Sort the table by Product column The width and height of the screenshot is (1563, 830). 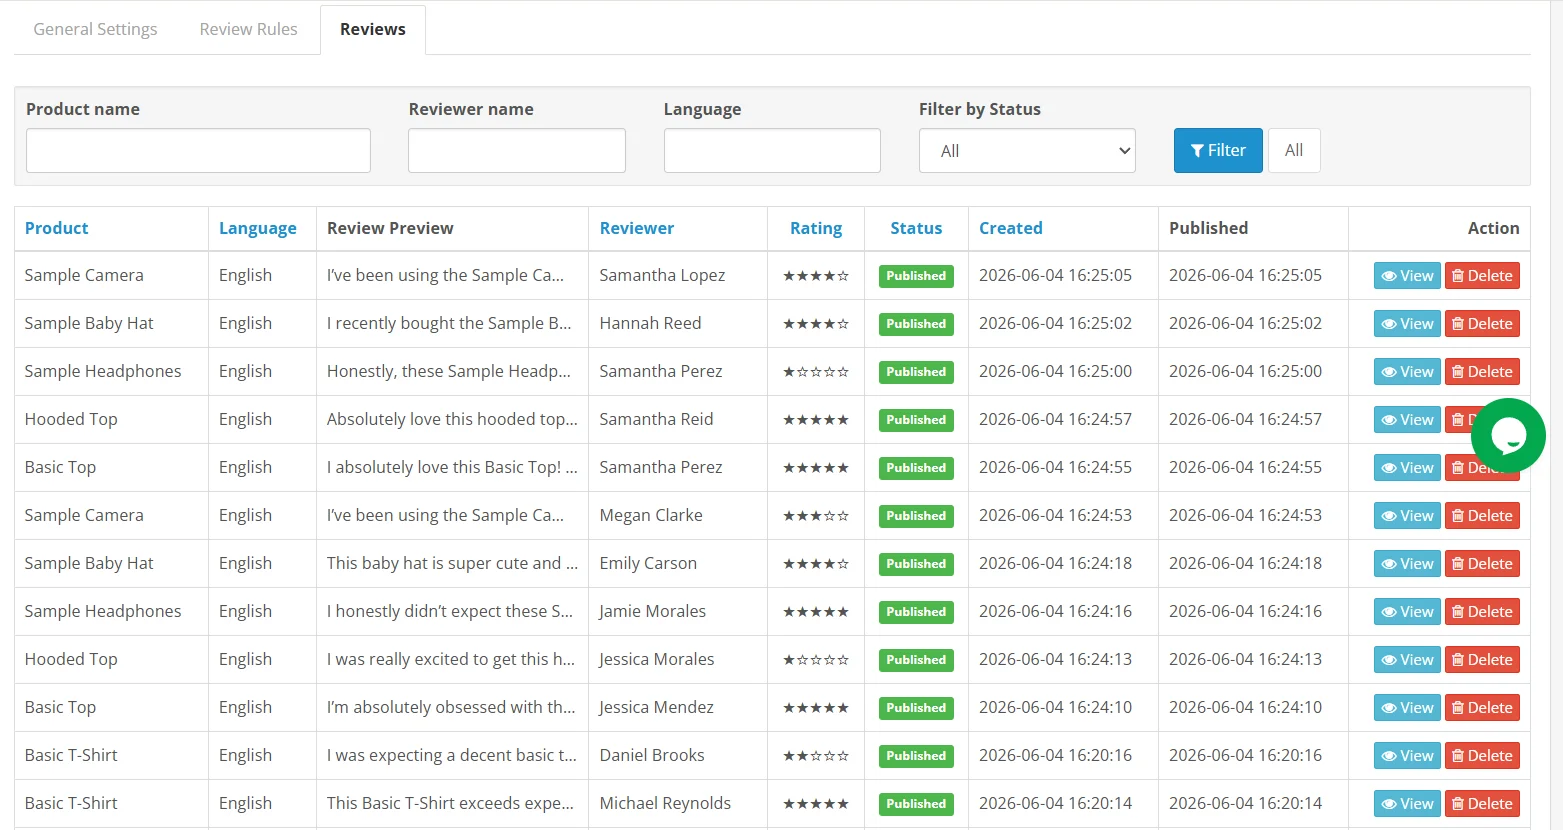[x=56, y=228]
